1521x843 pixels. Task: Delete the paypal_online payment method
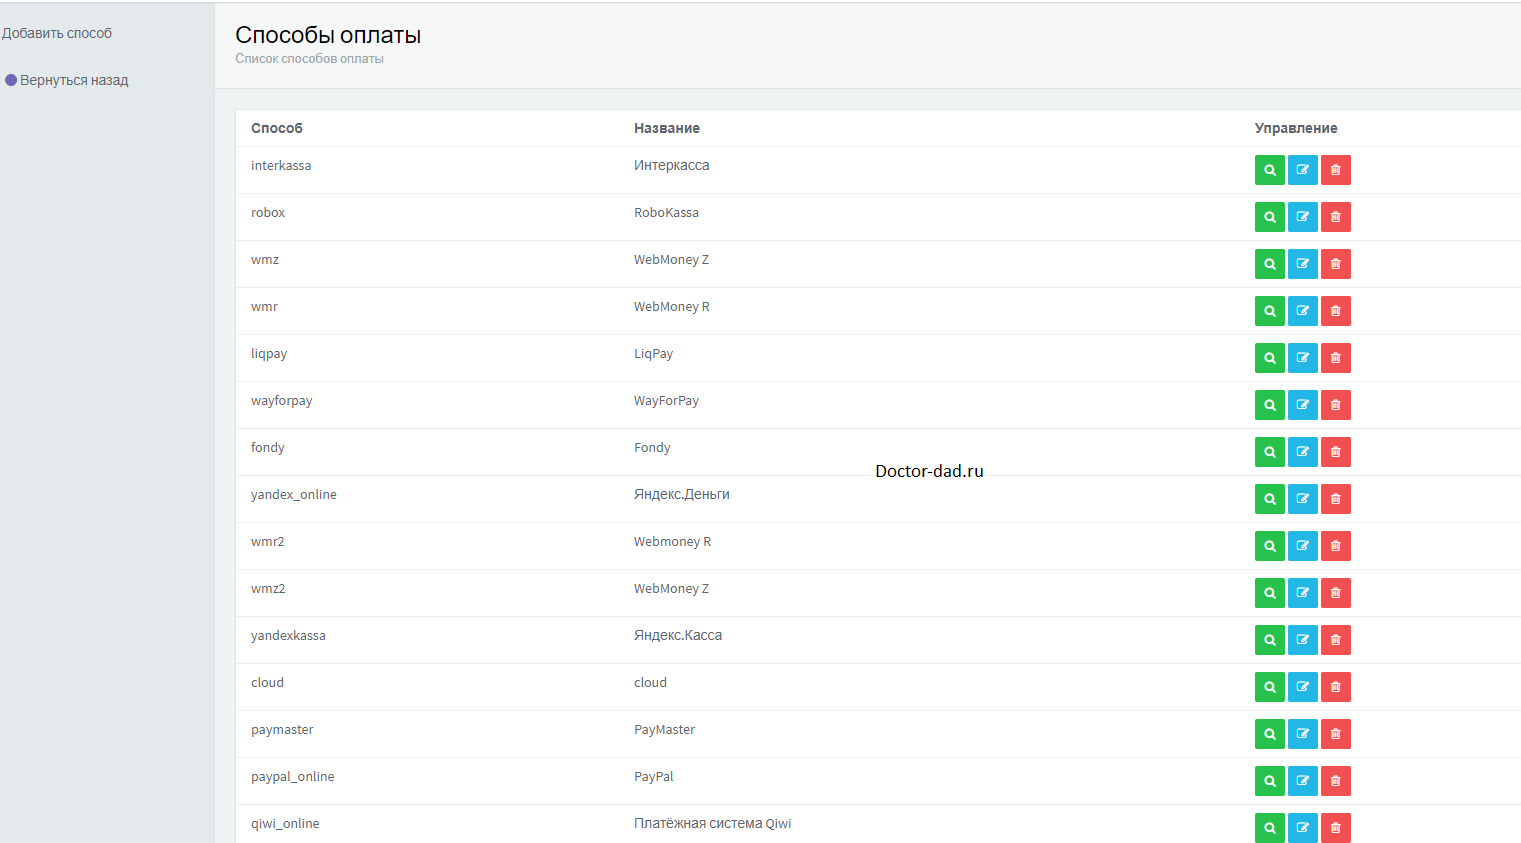point(1336,781)
